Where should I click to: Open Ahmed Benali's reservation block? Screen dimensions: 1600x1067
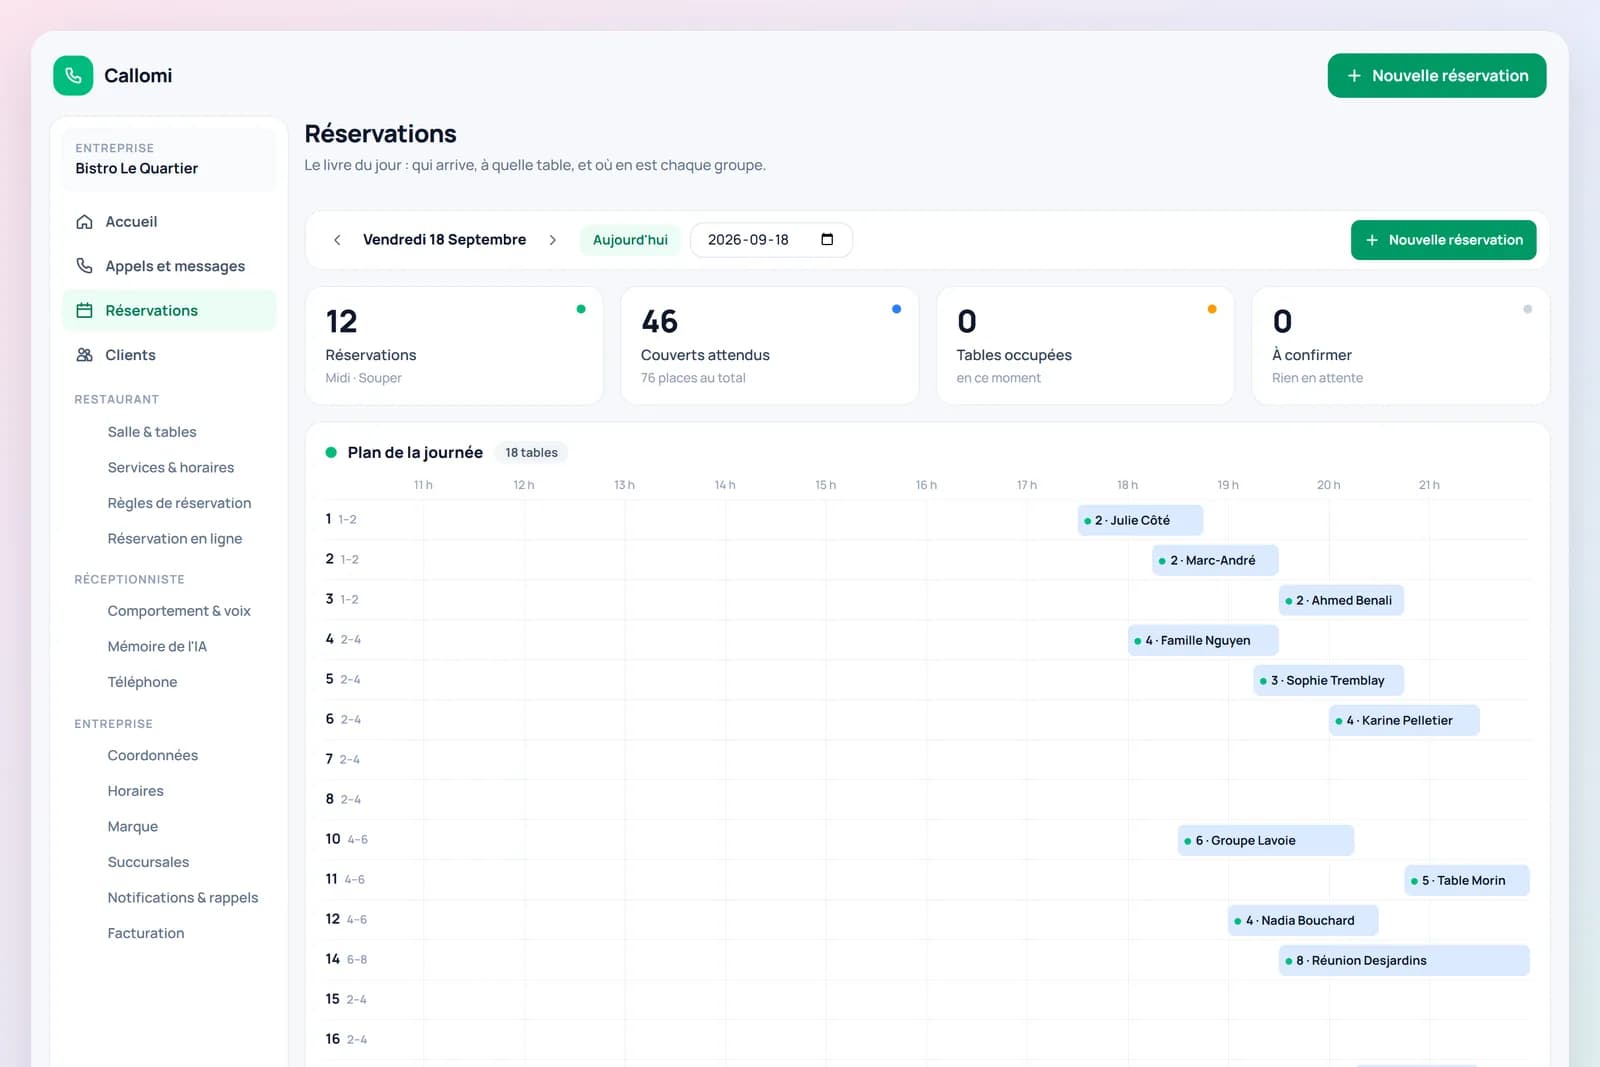(1341, 600)
